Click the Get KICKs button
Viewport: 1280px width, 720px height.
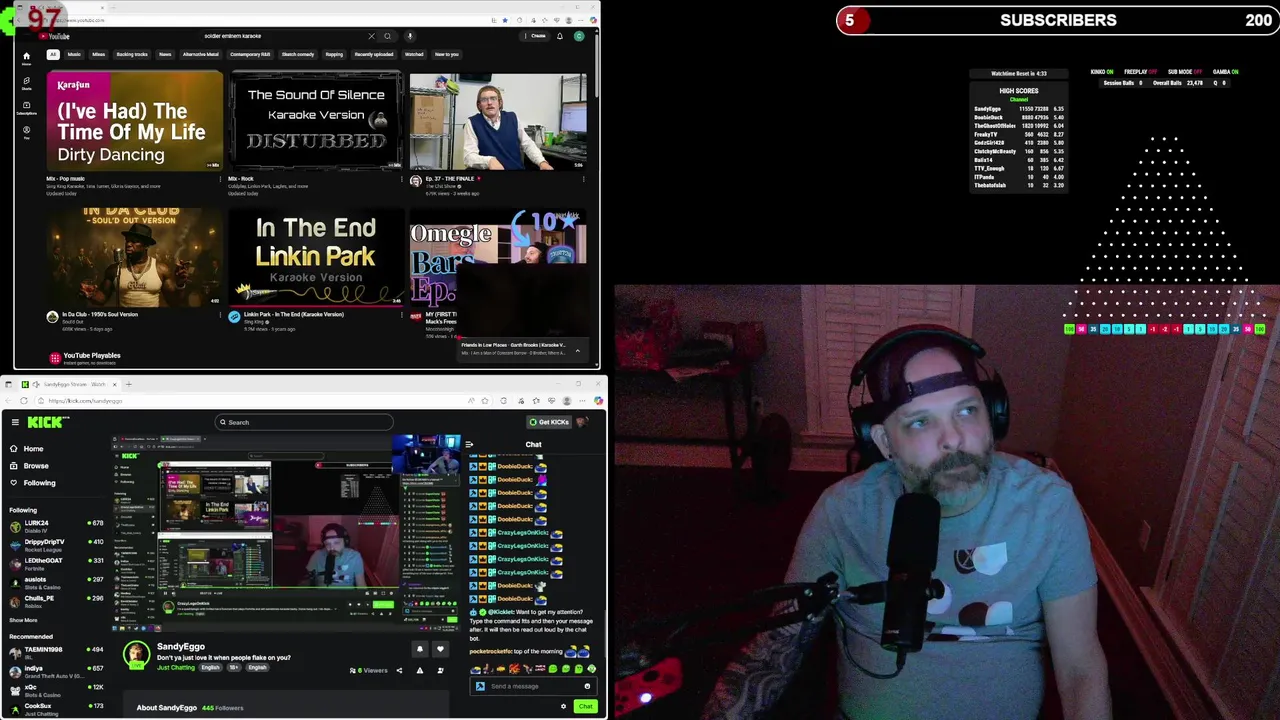coord(549,422)
